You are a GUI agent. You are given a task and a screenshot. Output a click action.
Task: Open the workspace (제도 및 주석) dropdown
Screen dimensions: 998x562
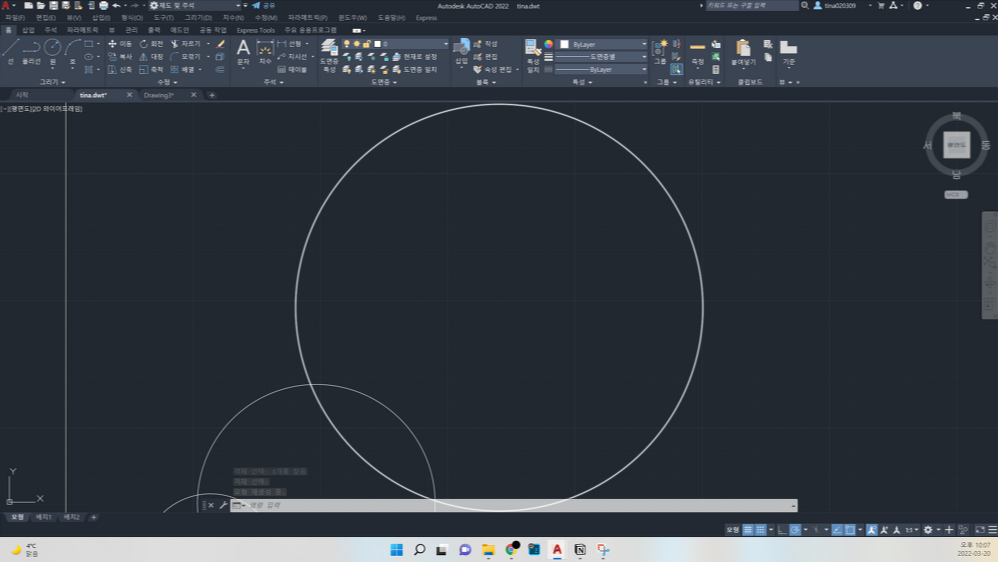[195, 5]
